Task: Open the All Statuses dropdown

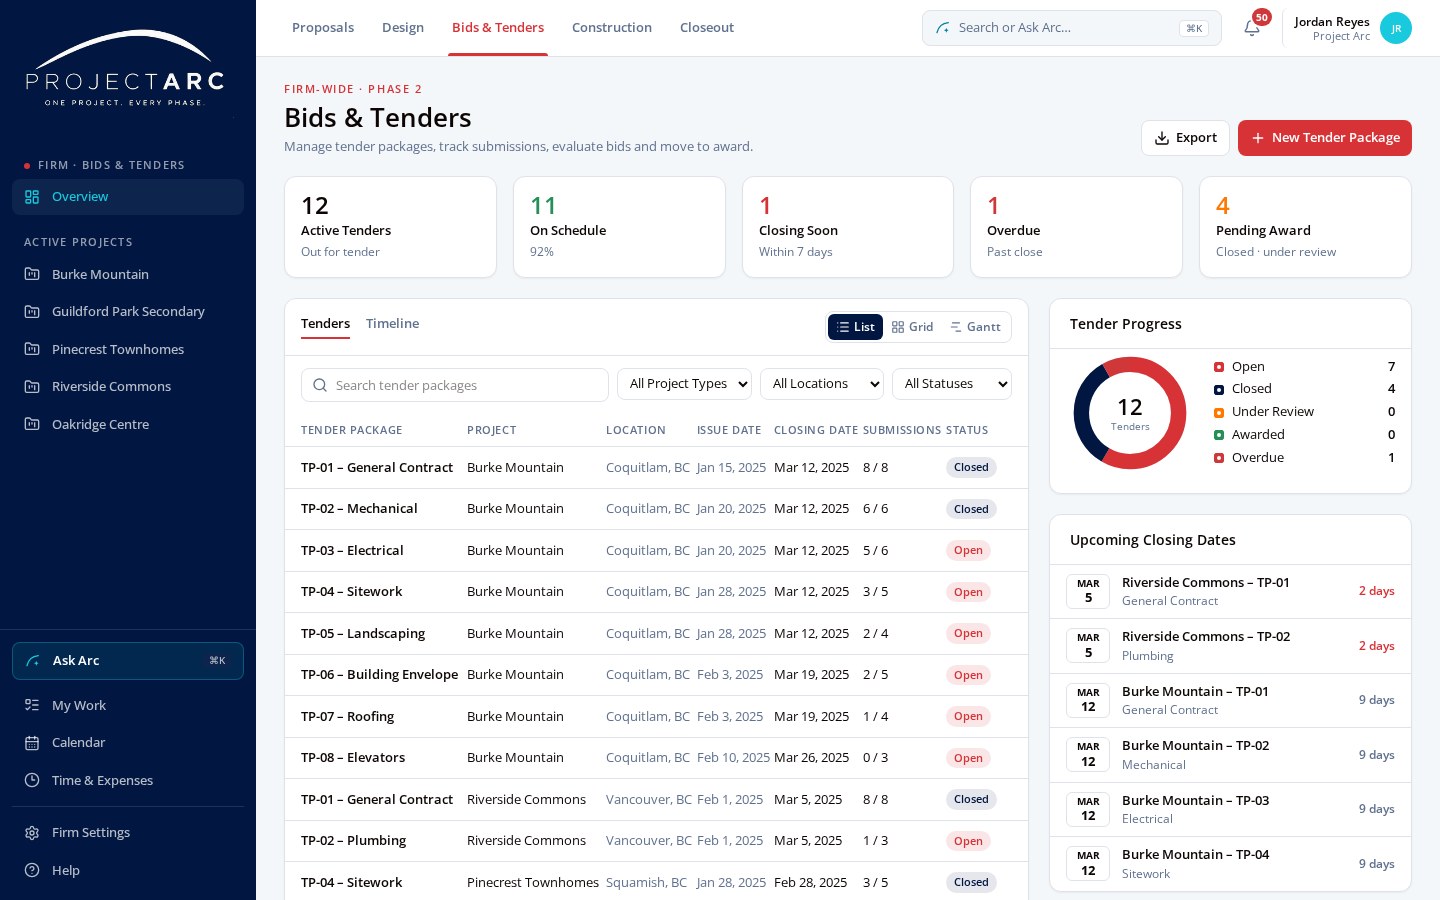Action: coord(952,384)
